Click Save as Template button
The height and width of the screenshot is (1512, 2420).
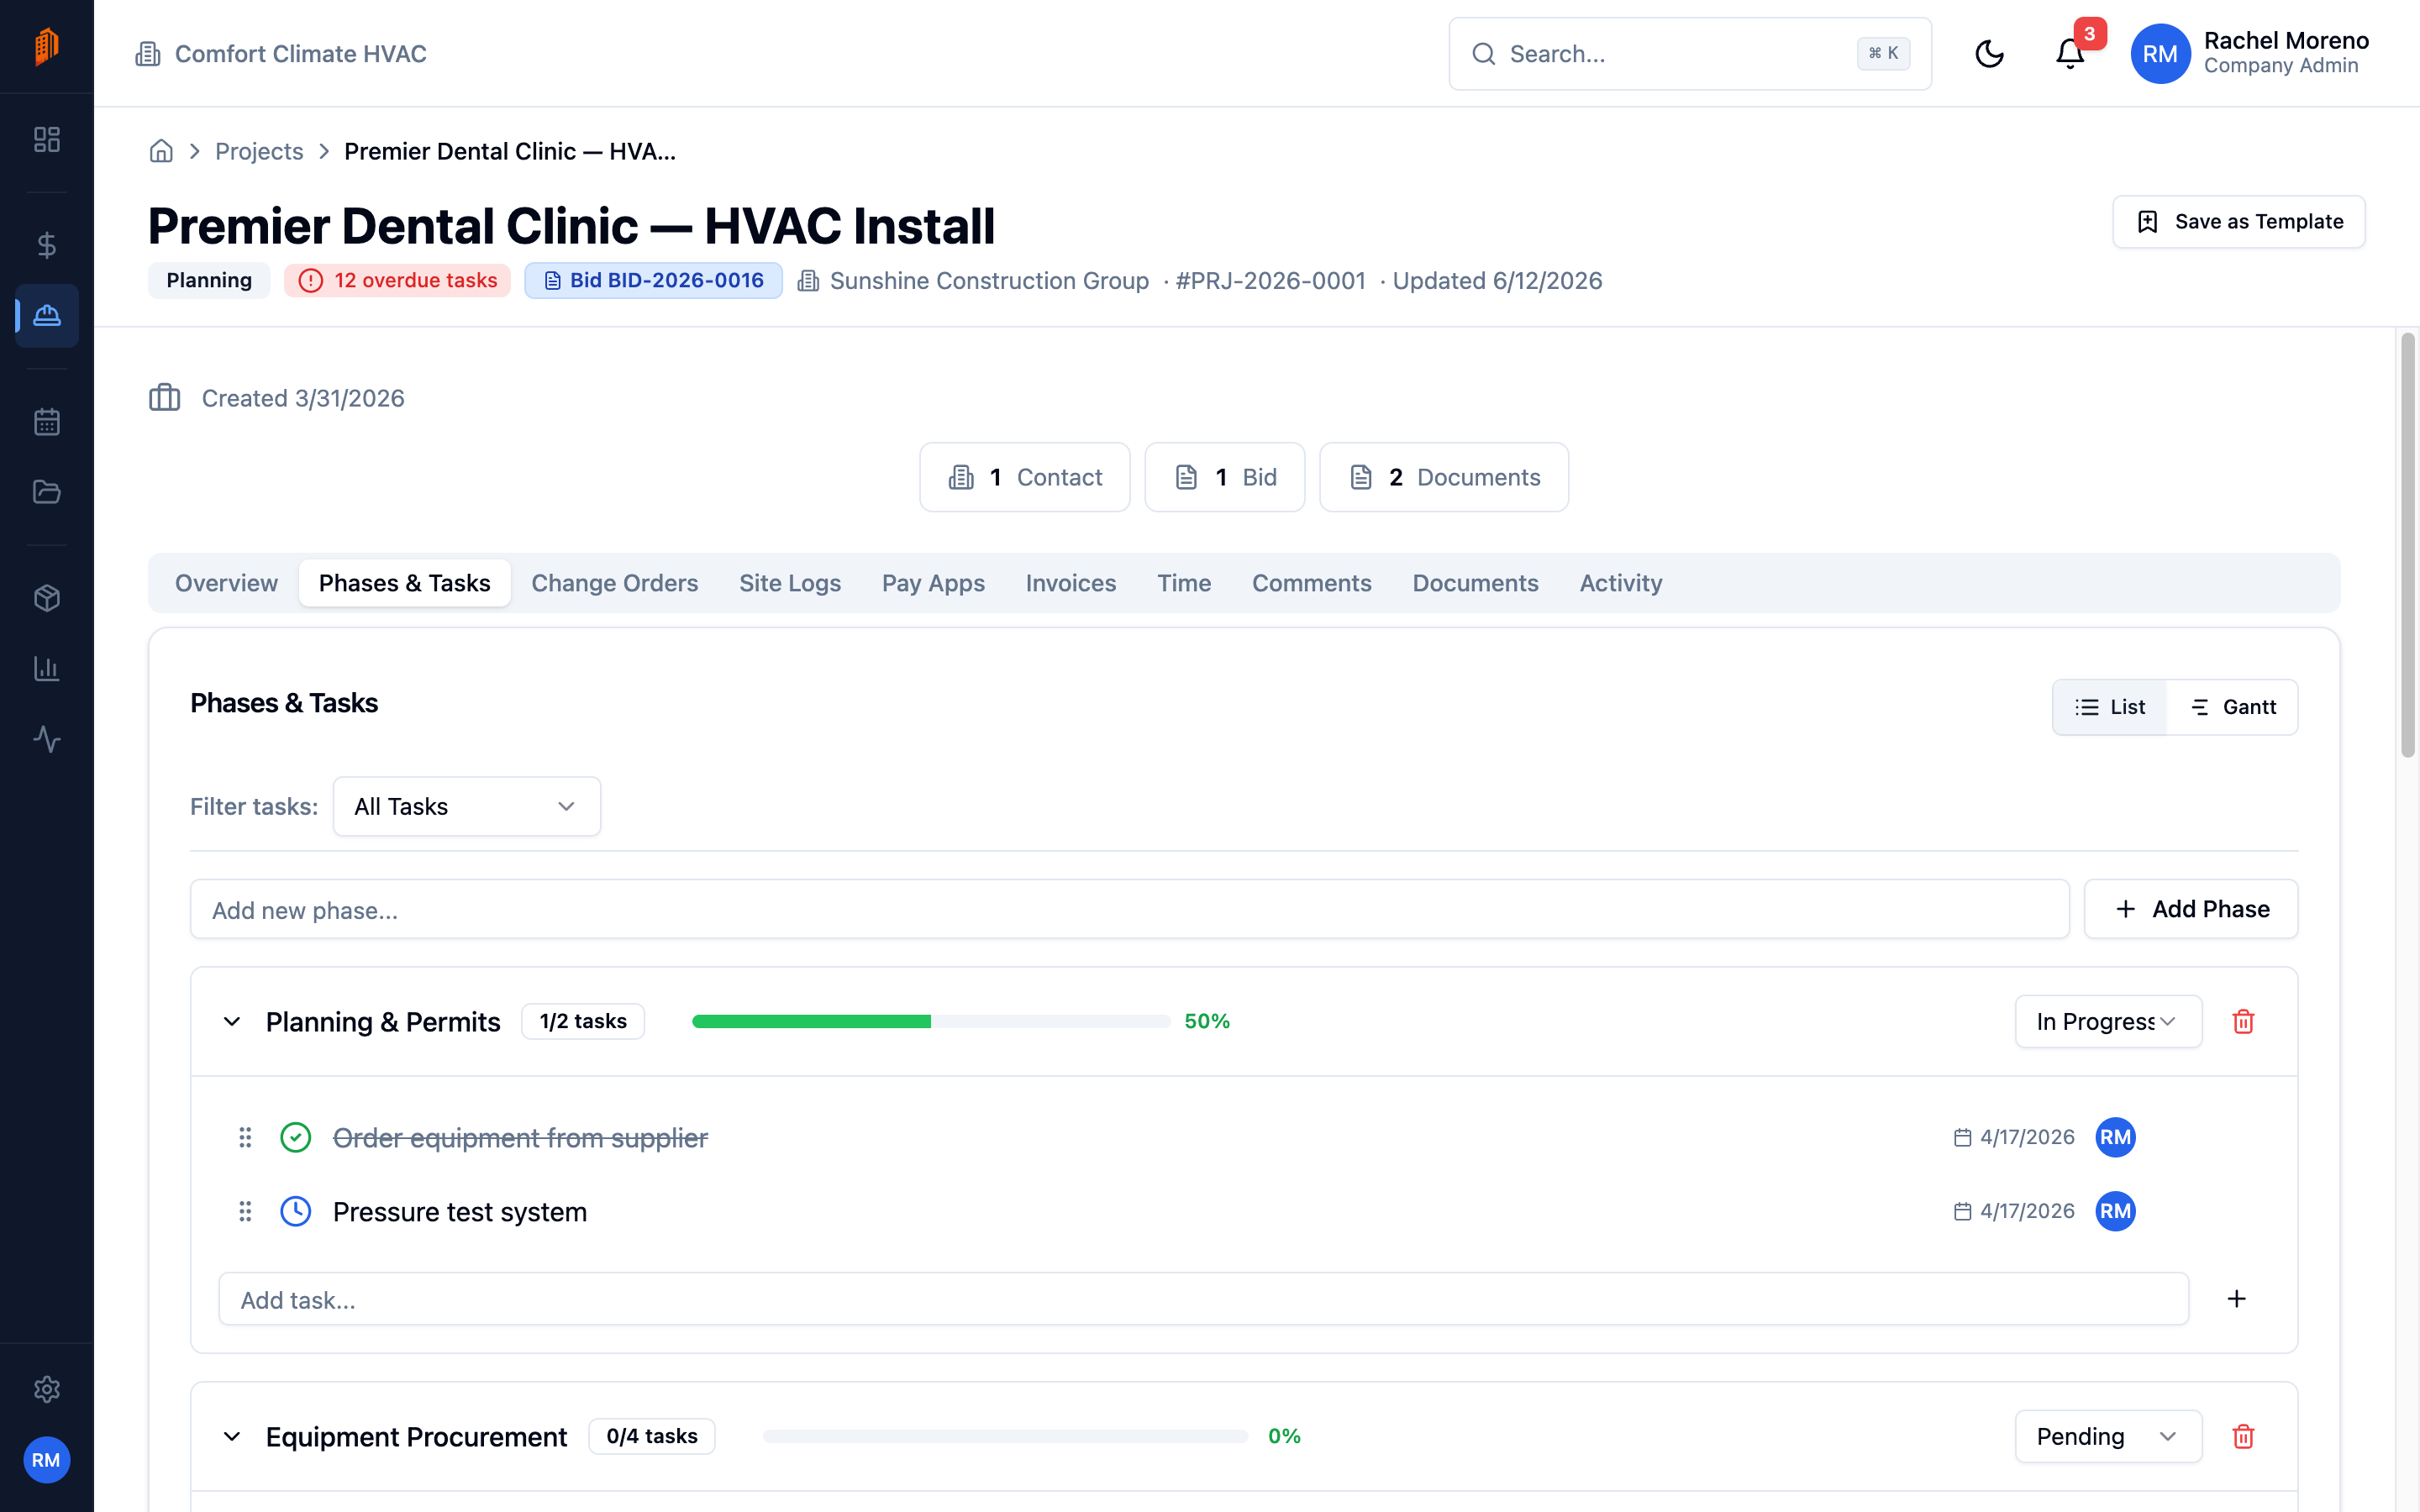2238,222
